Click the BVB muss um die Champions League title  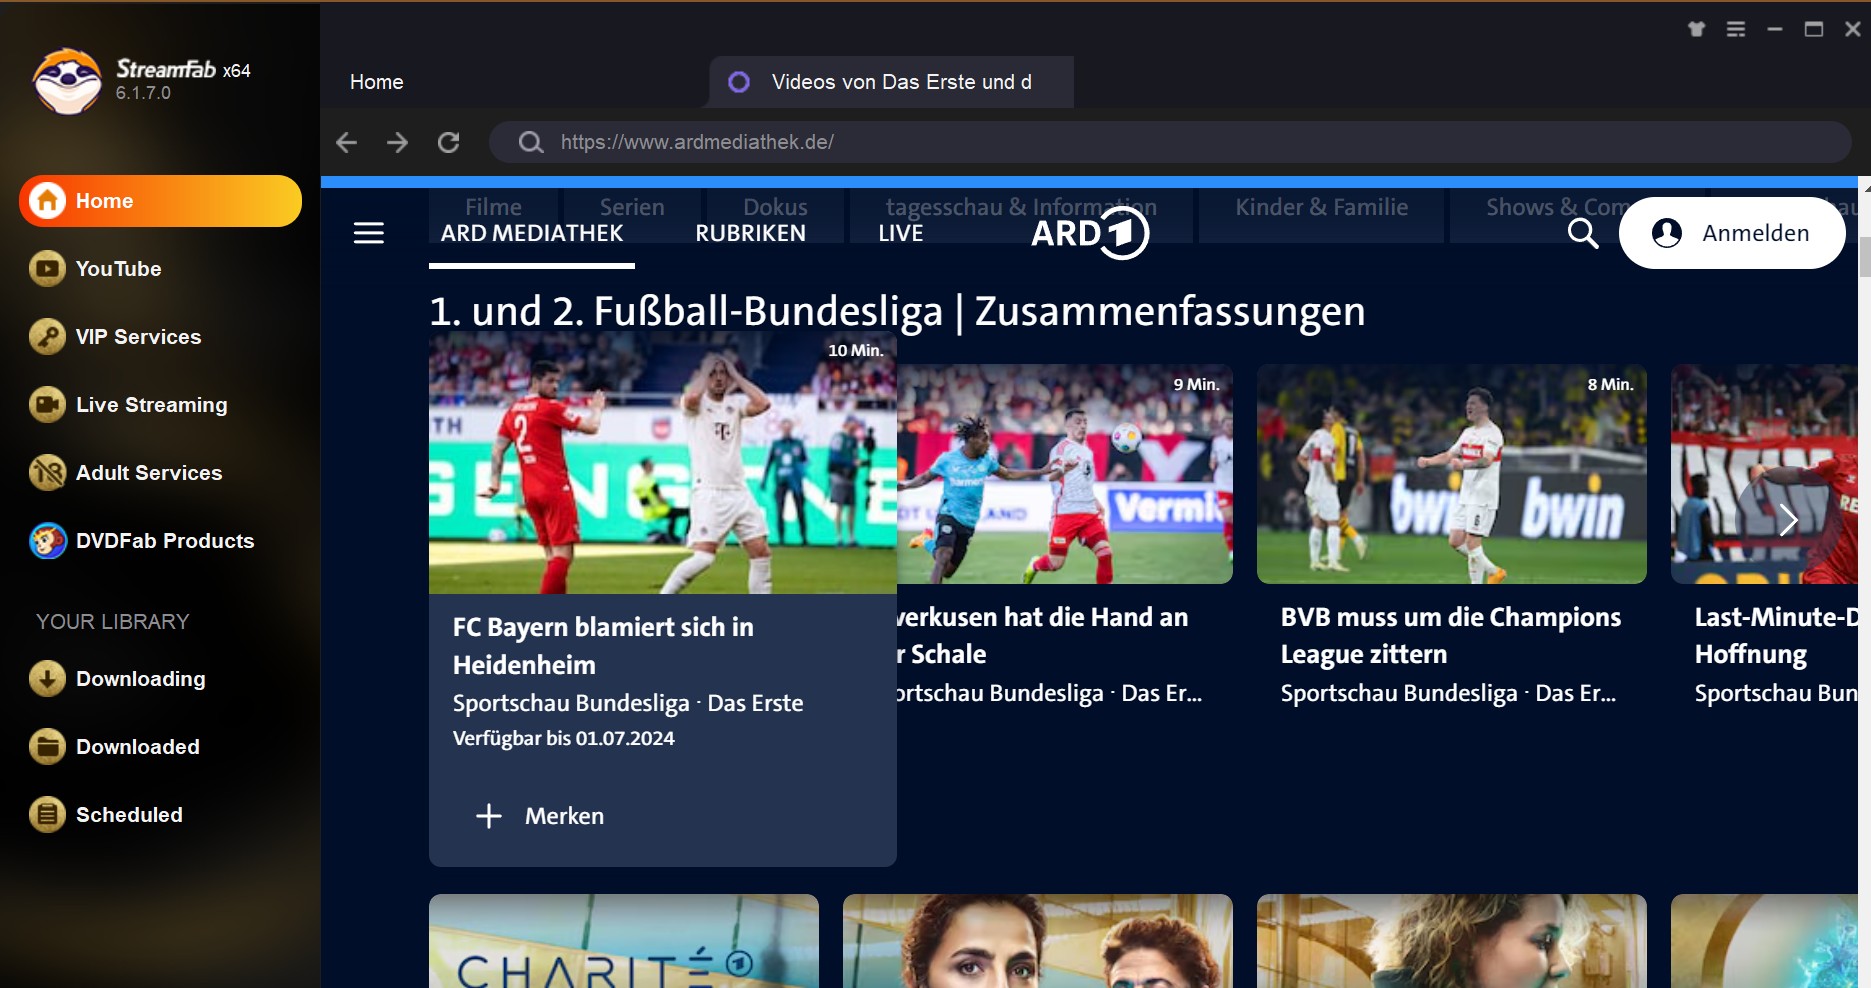1451,635
